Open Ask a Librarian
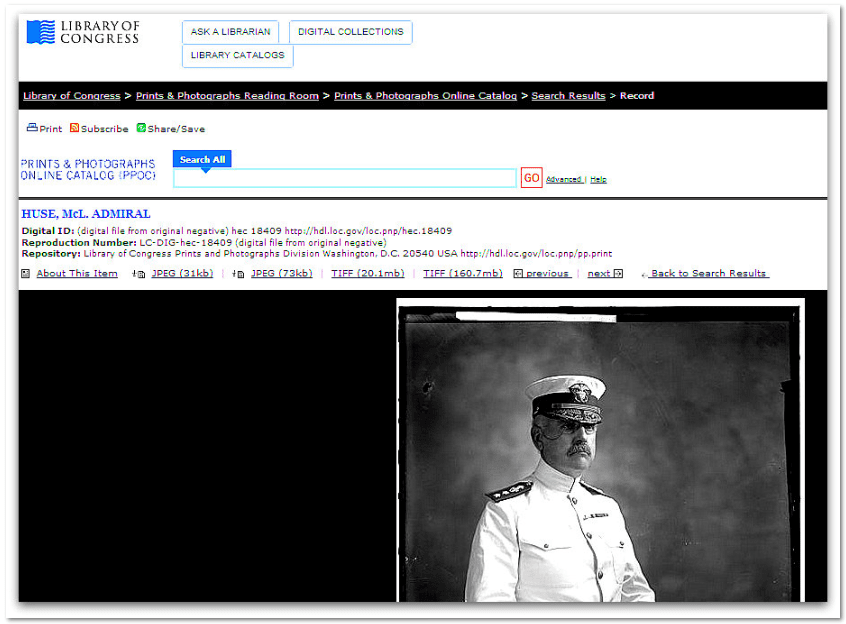Screen dimensions: 846x624 click(230, 32)
